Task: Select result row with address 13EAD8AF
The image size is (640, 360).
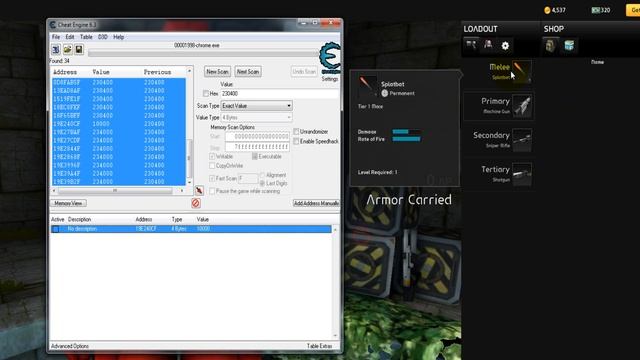Action: (118, 91)
